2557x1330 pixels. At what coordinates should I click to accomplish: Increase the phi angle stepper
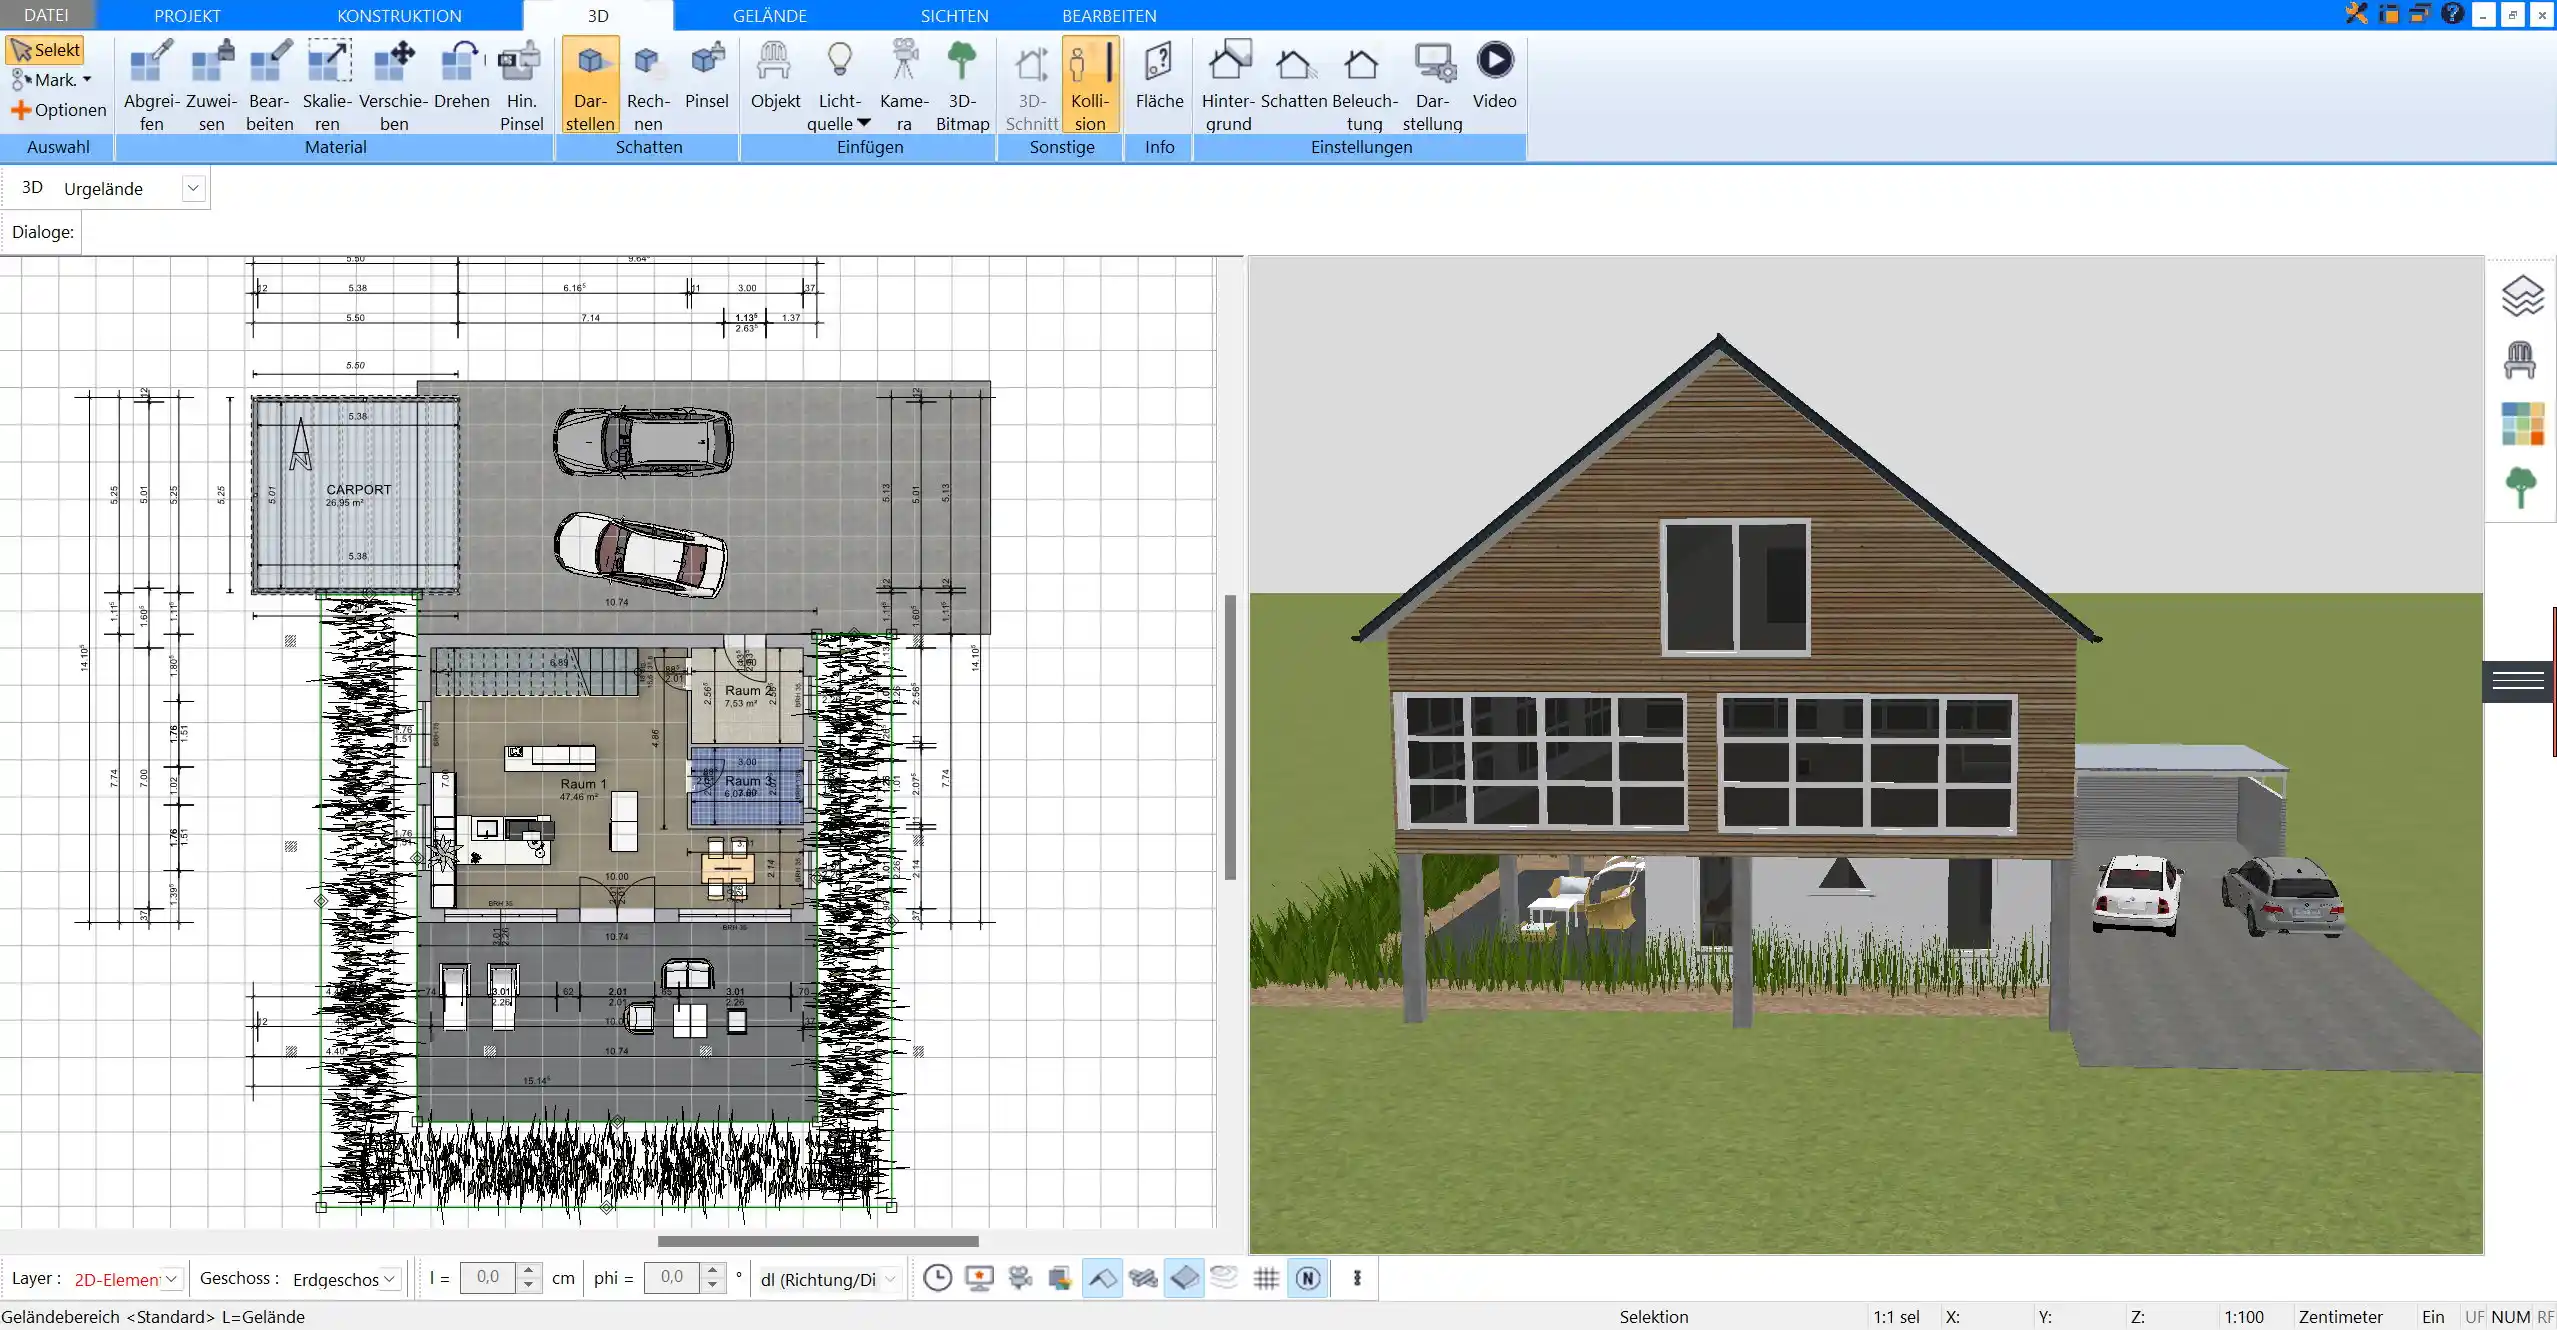712,1271
